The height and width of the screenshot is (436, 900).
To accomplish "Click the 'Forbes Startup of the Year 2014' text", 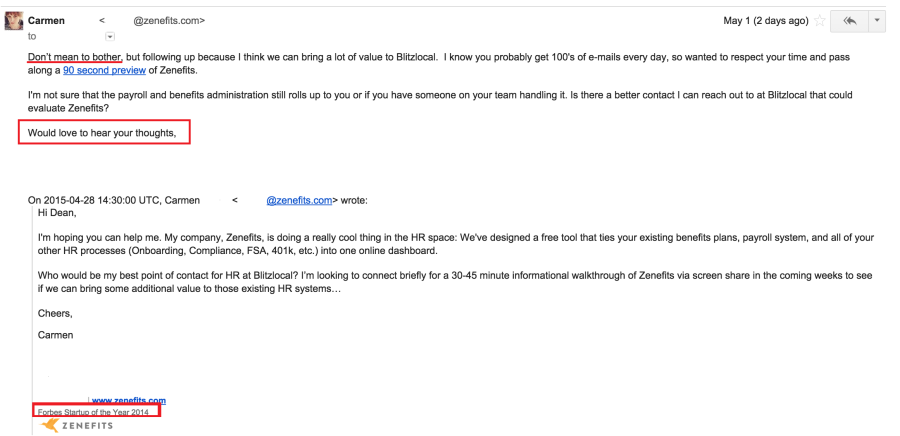I will (93, 412).
